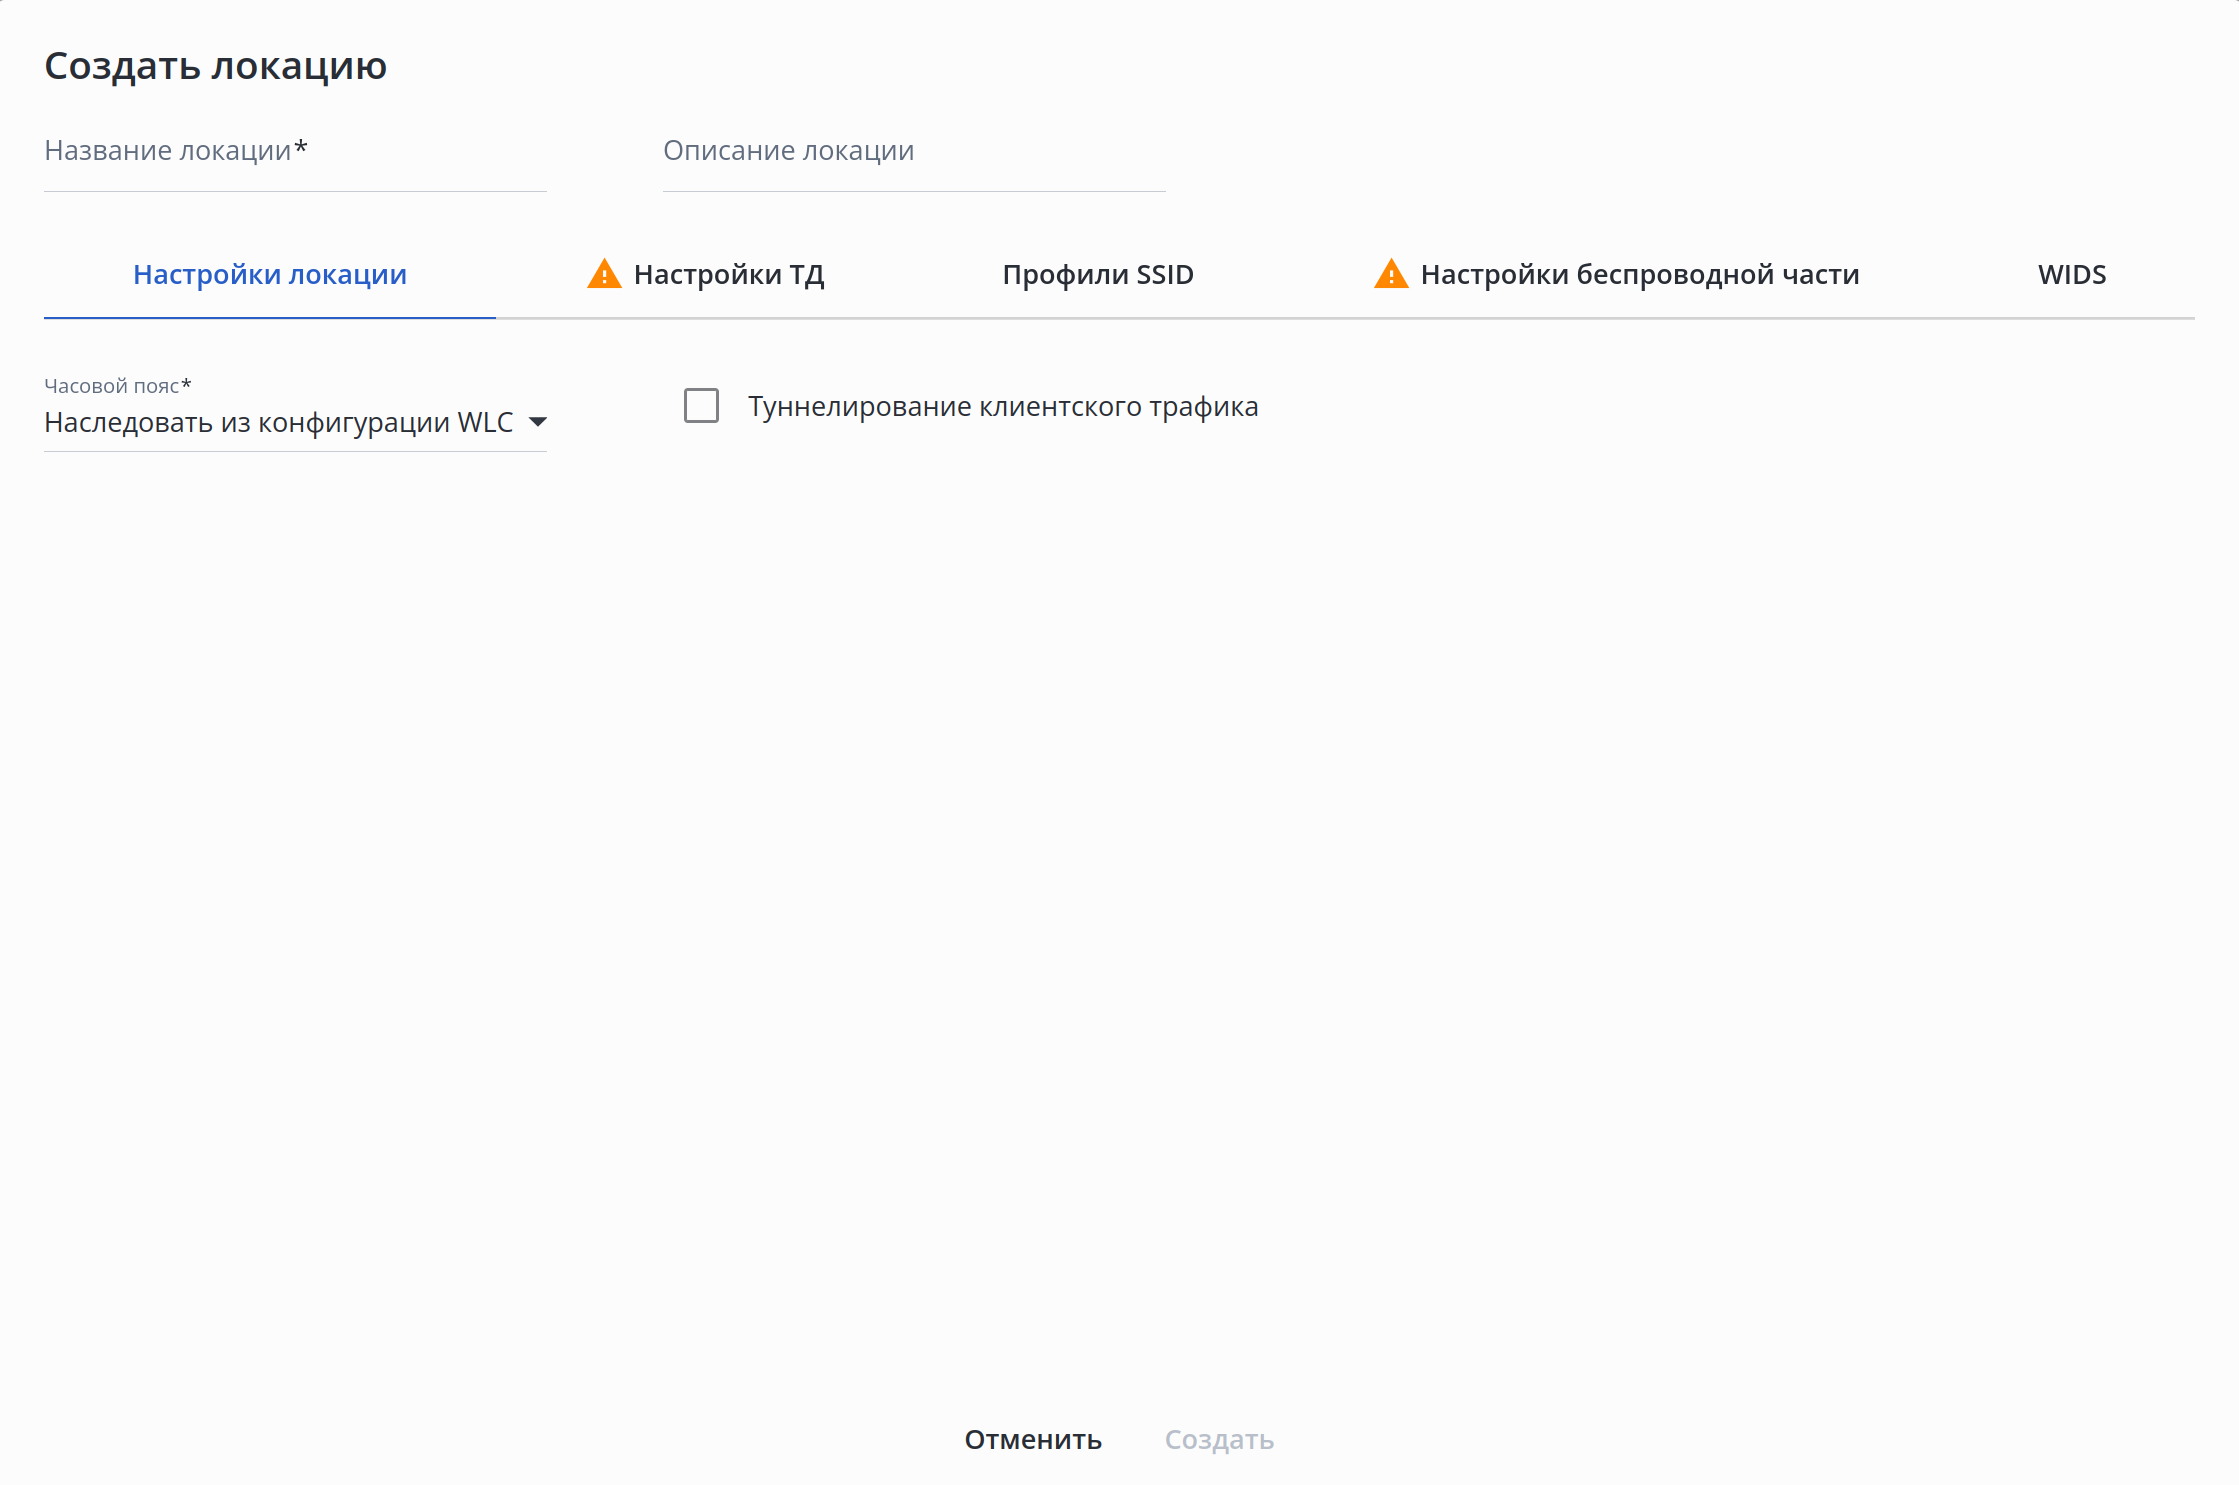Click the Часовой пояс field label

[117, 386]
